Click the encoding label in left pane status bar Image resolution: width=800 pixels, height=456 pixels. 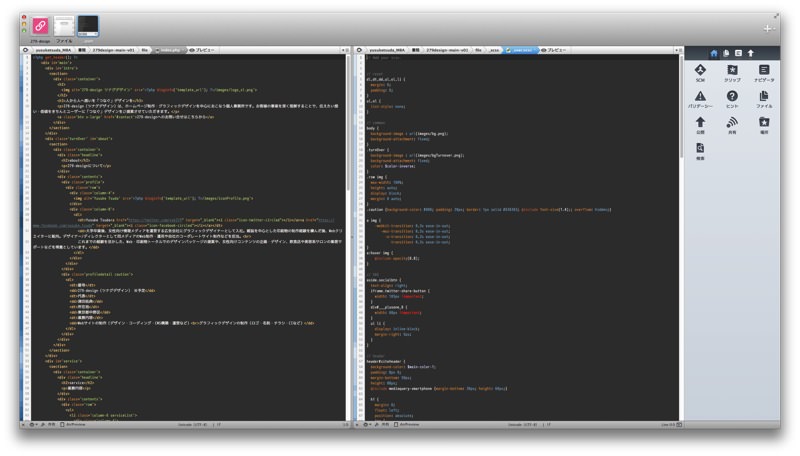[192, 424]
